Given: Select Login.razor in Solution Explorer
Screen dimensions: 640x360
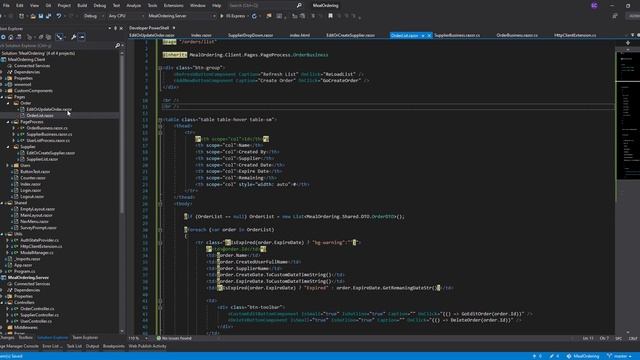Looking at the screenshot, I should click(31, 191).
